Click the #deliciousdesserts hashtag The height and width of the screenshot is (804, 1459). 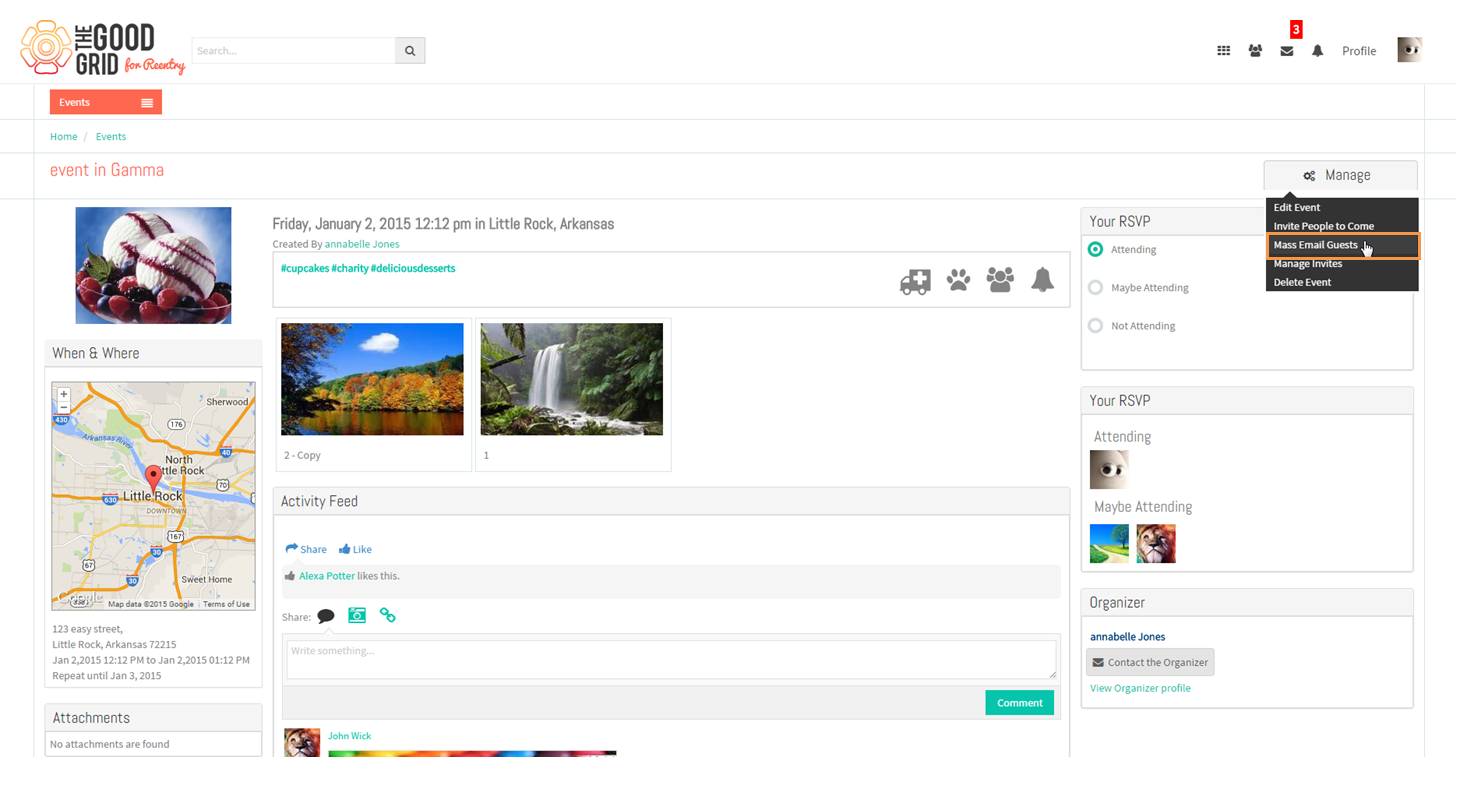click(x=413, y=268)
